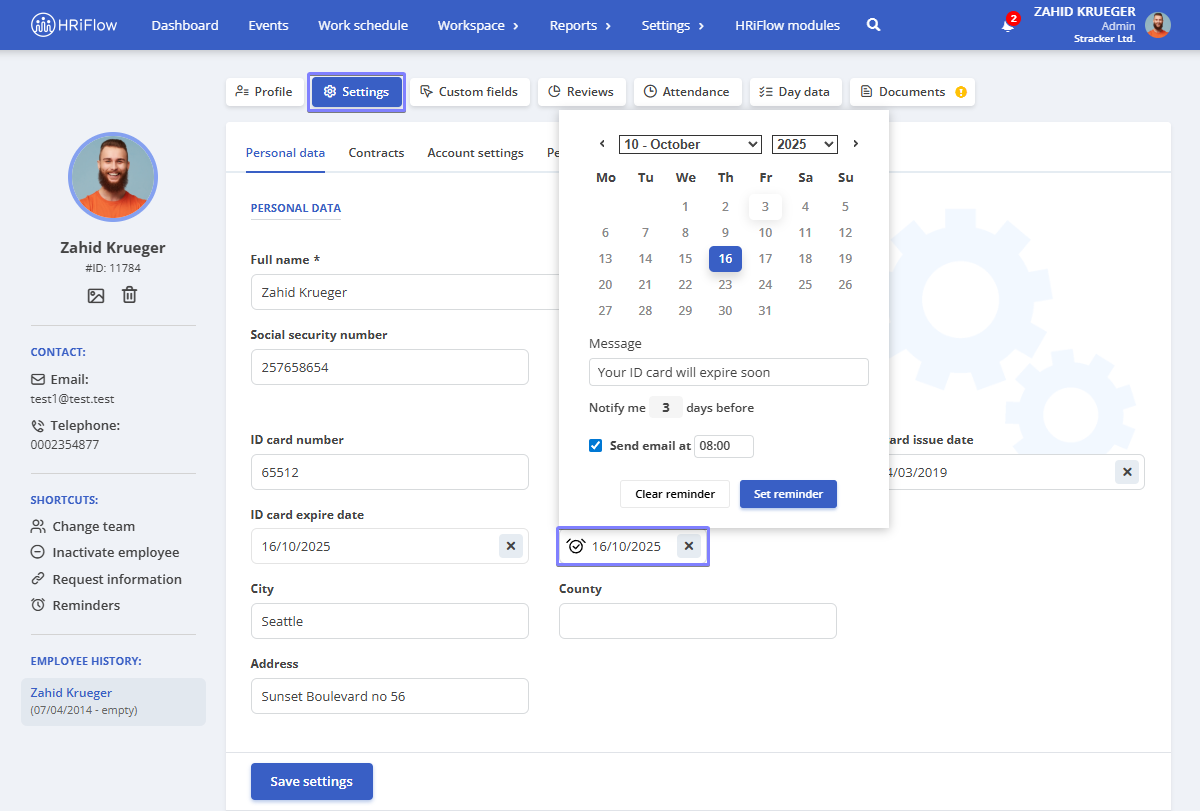Open the Documents tab
The height and width of the screenshot is (811, 1200).
pyautogui.click(x=912, y=92)
